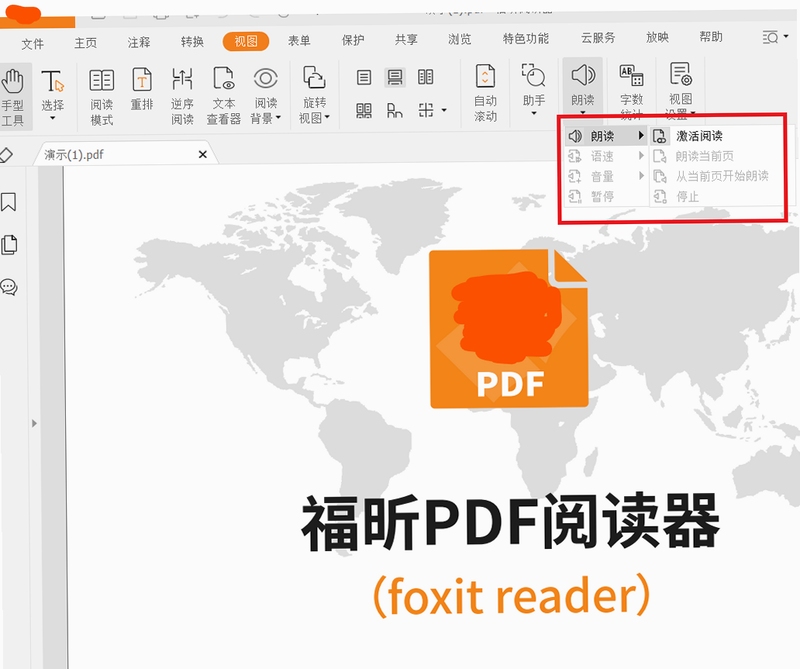Switch to the Comment (注释) tab

coord(139,42)
